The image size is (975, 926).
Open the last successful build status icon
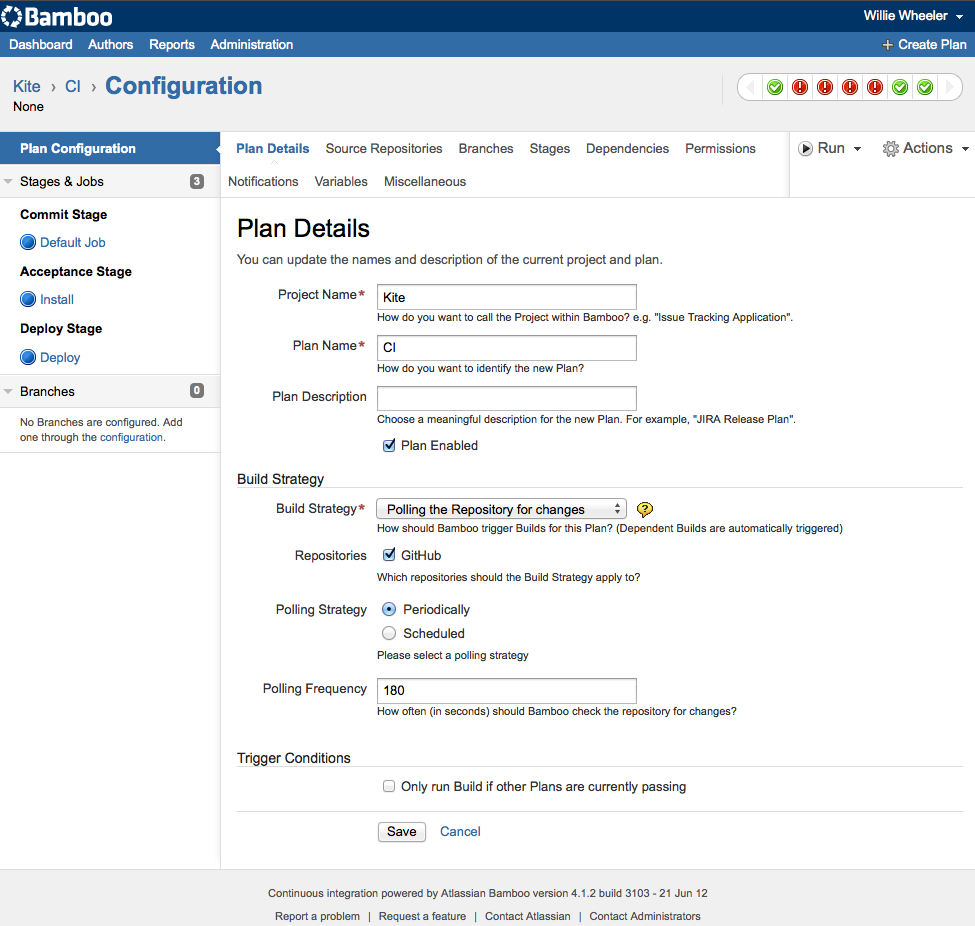(925, 87)
